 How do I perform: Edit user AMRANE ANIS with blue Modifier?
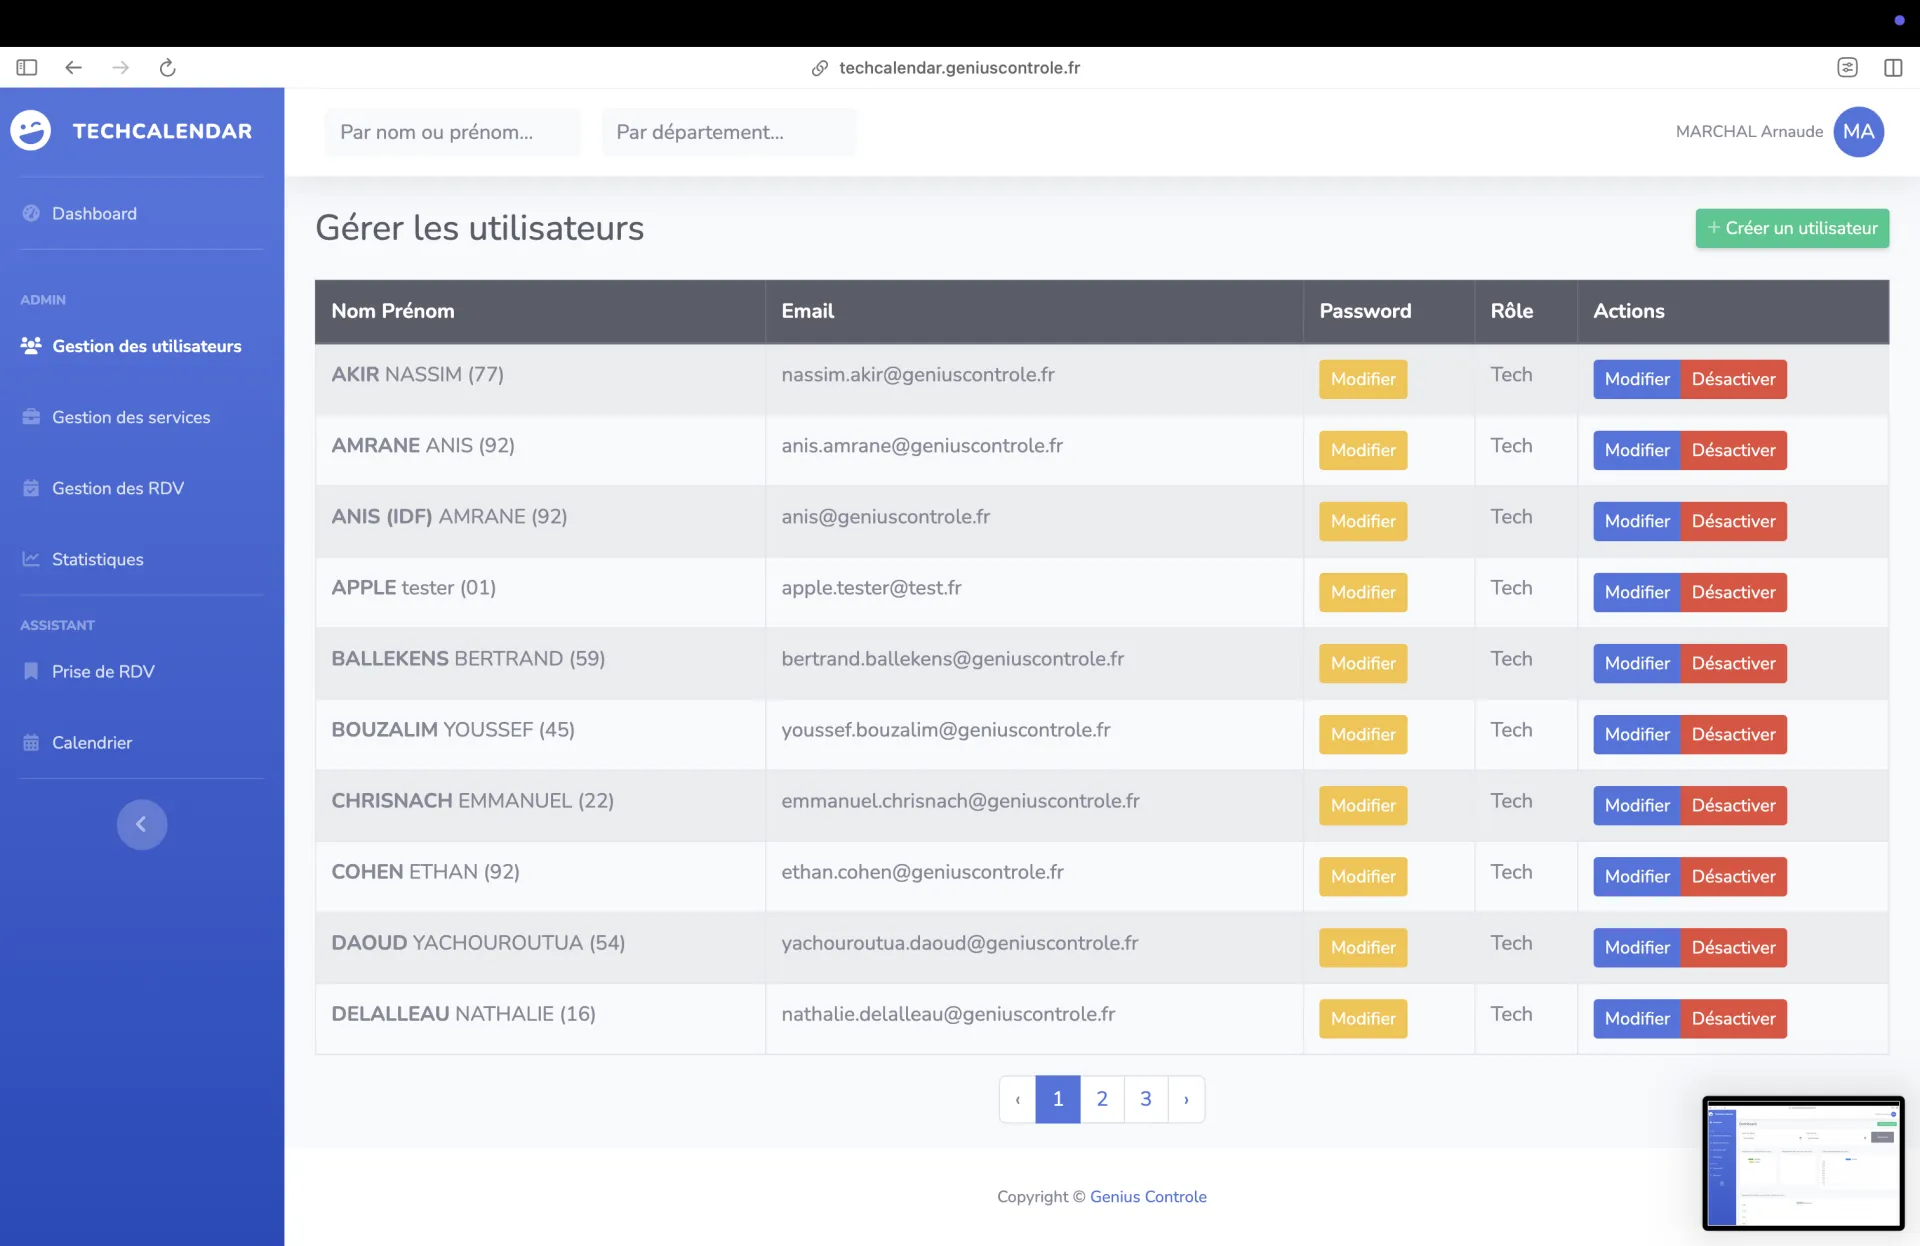(x=1636, y=450)
